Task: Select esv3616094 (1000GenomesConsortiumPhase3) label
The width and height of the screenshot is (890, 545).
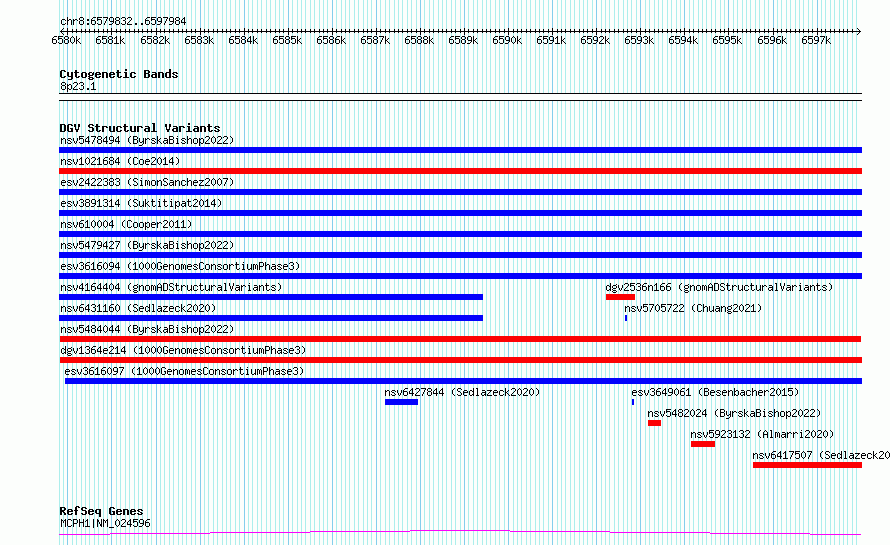Action: click(x=180, y=266)
